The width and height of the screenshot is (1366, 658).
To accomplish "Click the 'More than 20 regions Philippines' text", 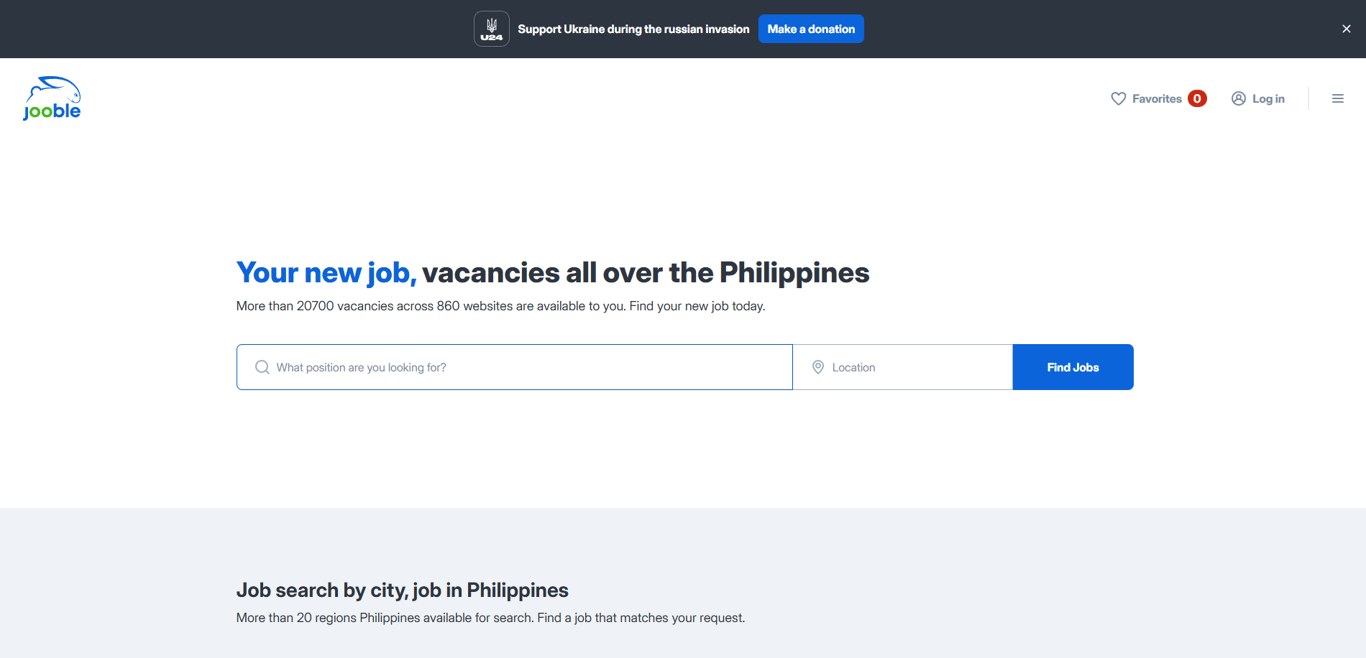I will point(328,618).
